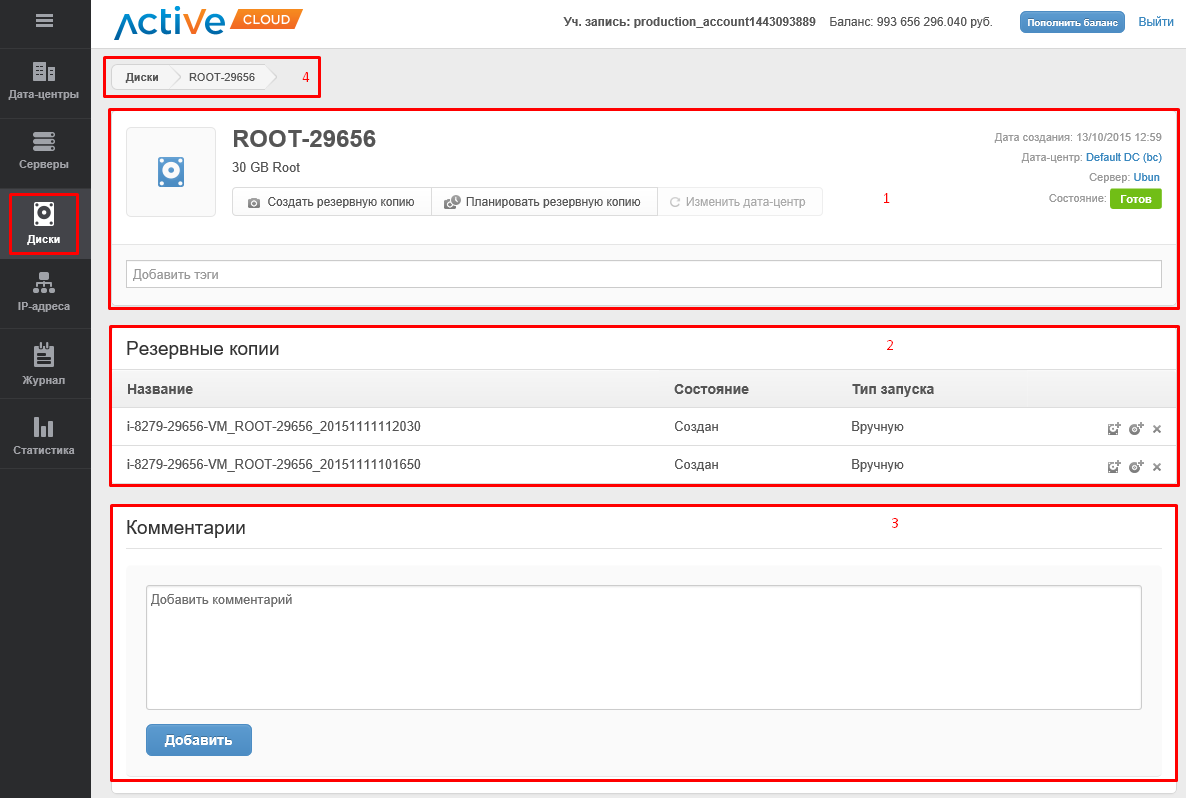Open the IP-адреса section
1186x798 pixels.
point(44,292)
